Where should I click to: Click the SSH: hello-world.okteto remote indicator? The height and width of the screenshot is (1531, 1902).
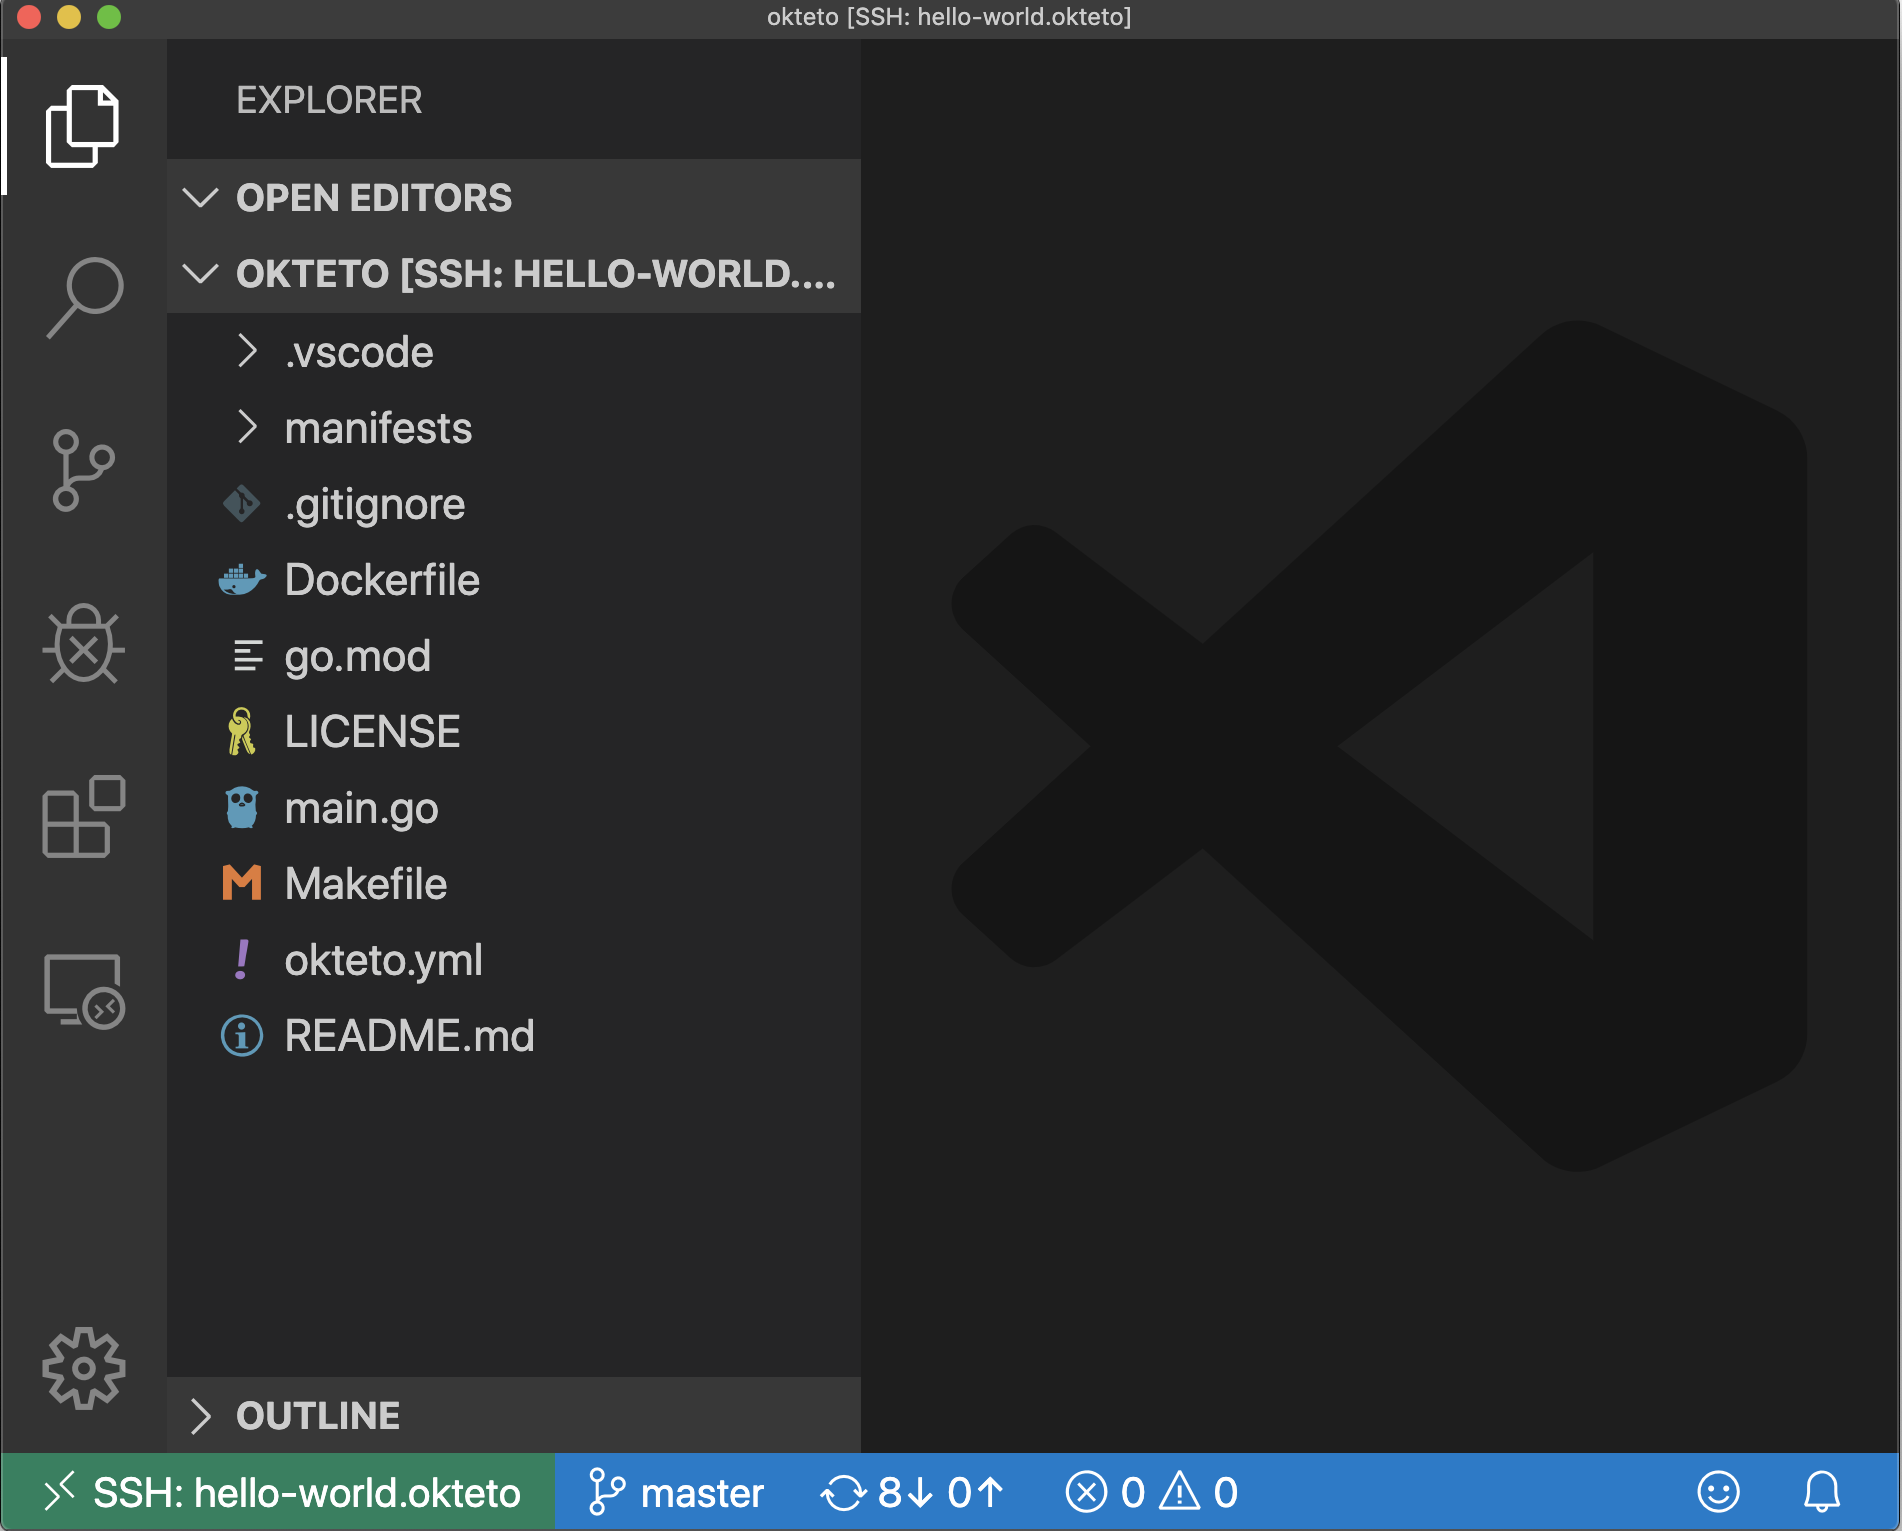[x=279, y=1492]
